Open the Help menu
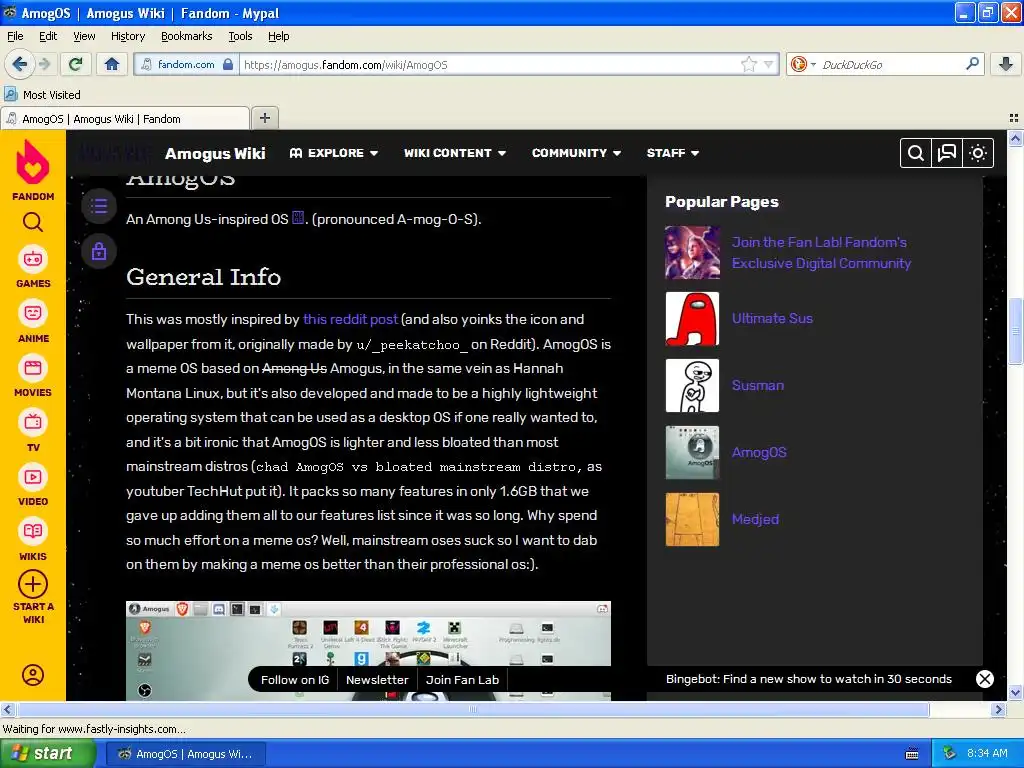This screenshot has height=768, width=1024. [x=278, y=36]
